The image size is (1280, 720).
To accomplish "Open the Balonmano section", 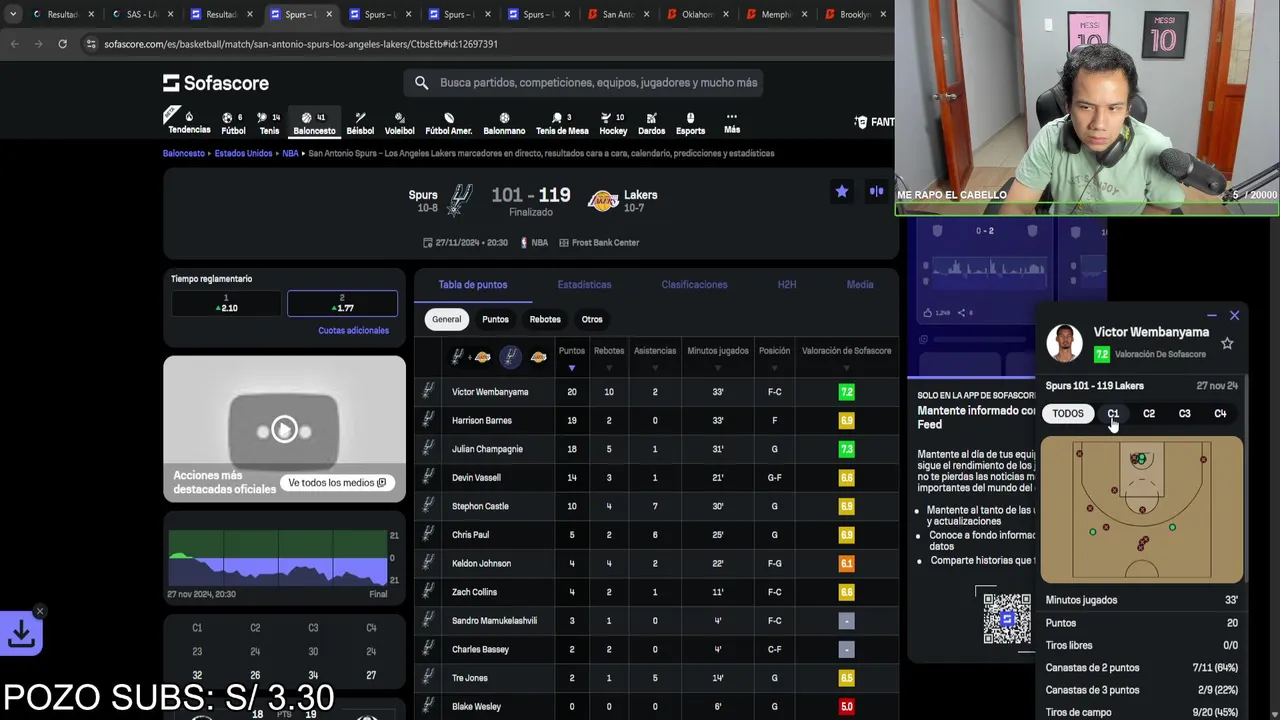I will [504, 123].
